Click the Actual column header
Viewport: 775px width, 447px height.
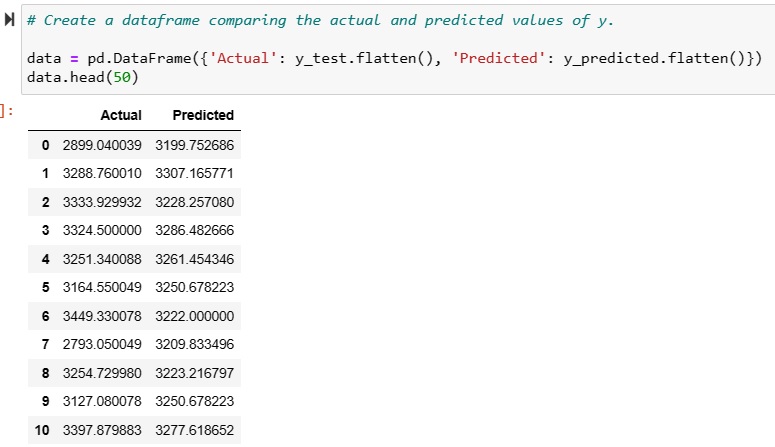(x=121, y=116)
